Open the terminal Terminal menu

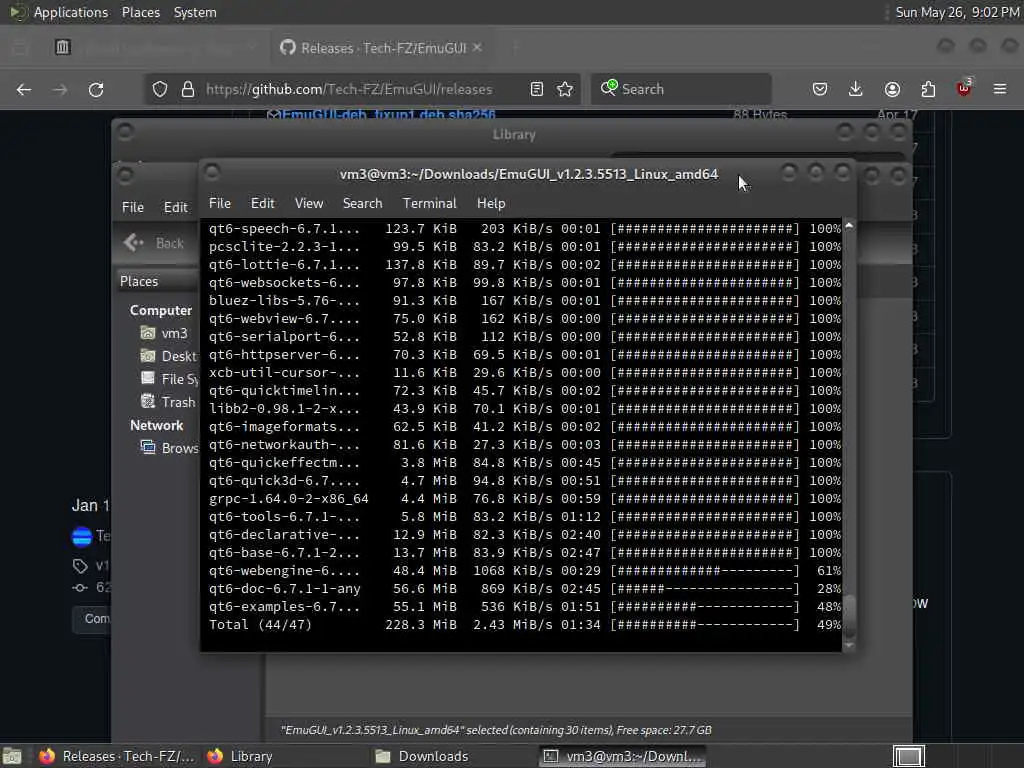click(x=429, y=203)
